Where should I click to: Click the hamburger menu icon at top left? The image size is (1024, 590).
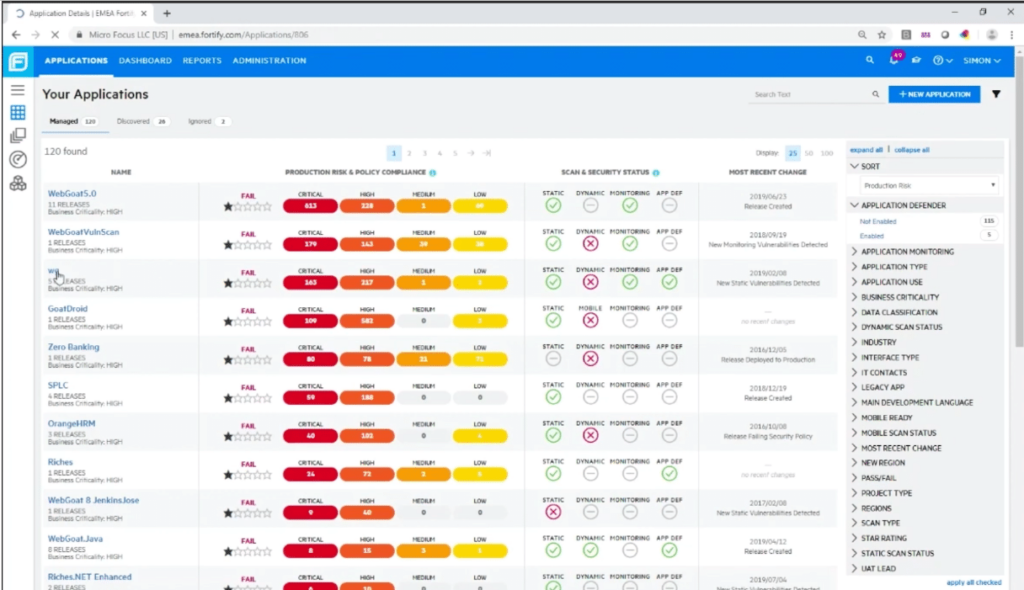(18, 89)
